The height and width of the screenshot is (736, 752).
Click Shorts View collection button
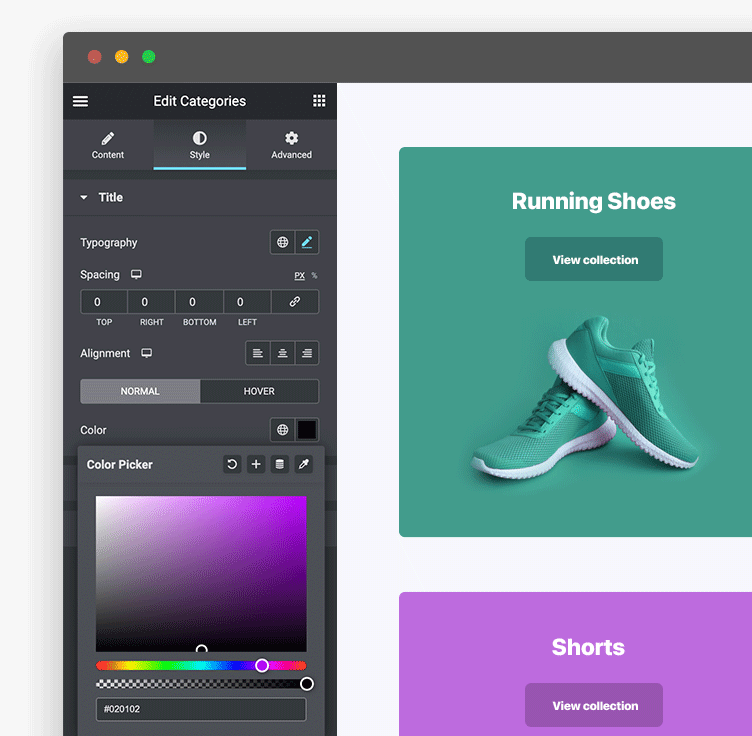[x=594, y=706]
